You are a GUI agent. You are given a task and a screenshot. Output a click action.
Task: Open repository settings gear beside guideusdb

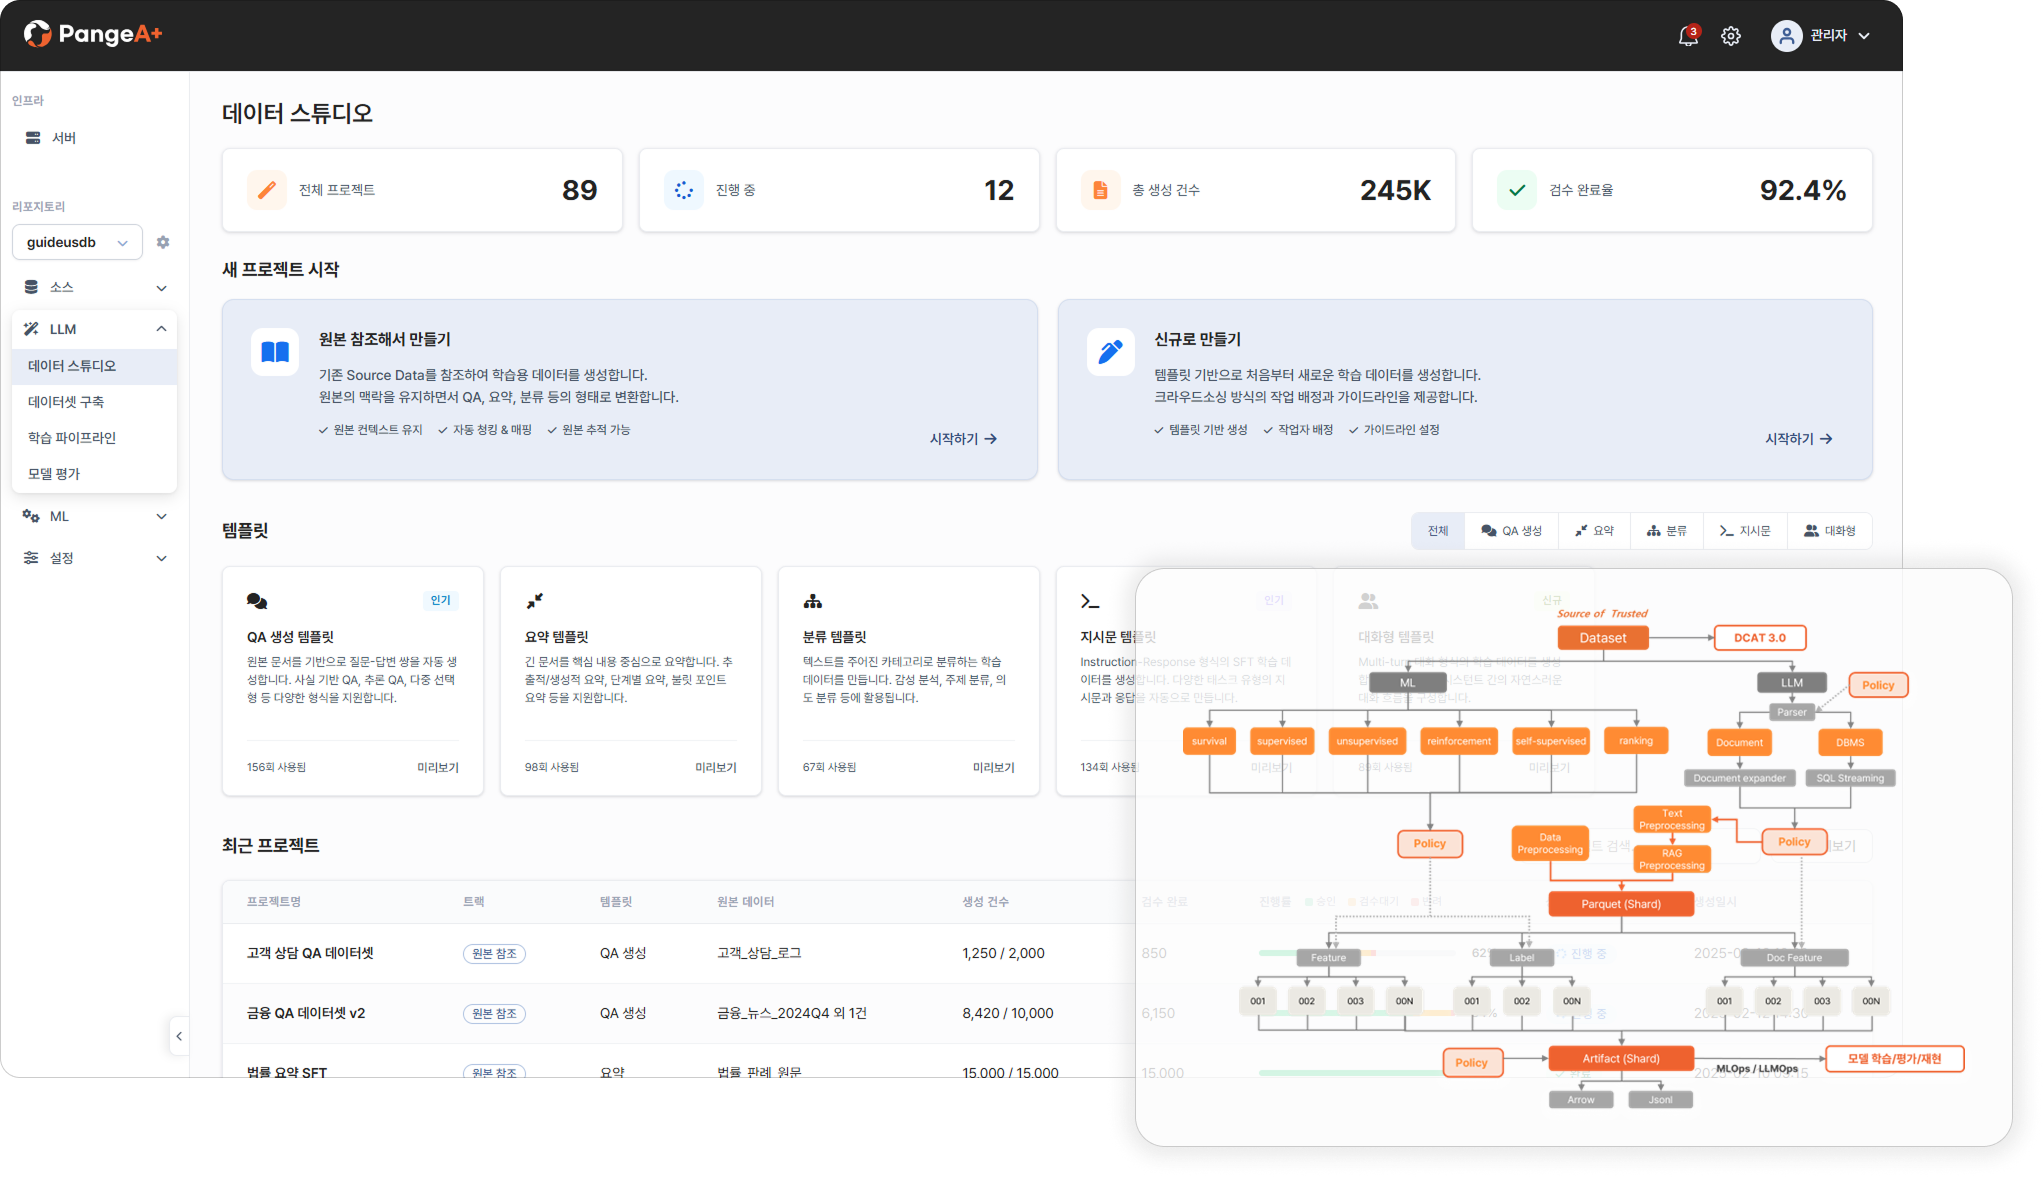[163, 242]
